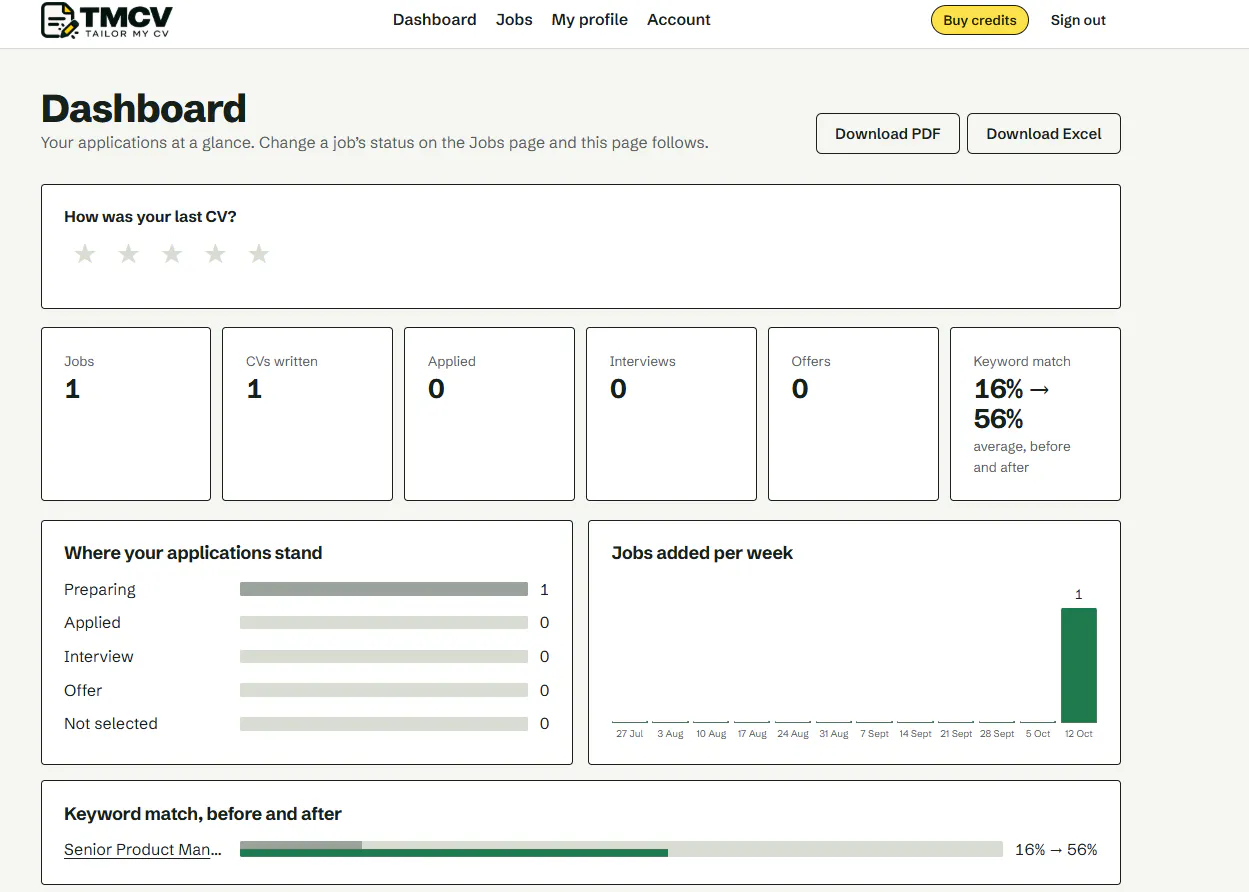This screenshot has height=892, width=1249.
Task: Select the Applied stat card
Action: 489,414
